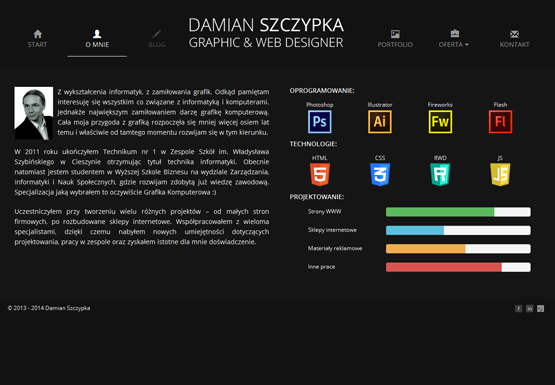Click the 'OPROGRAMOWANIE:' heading

322,91
